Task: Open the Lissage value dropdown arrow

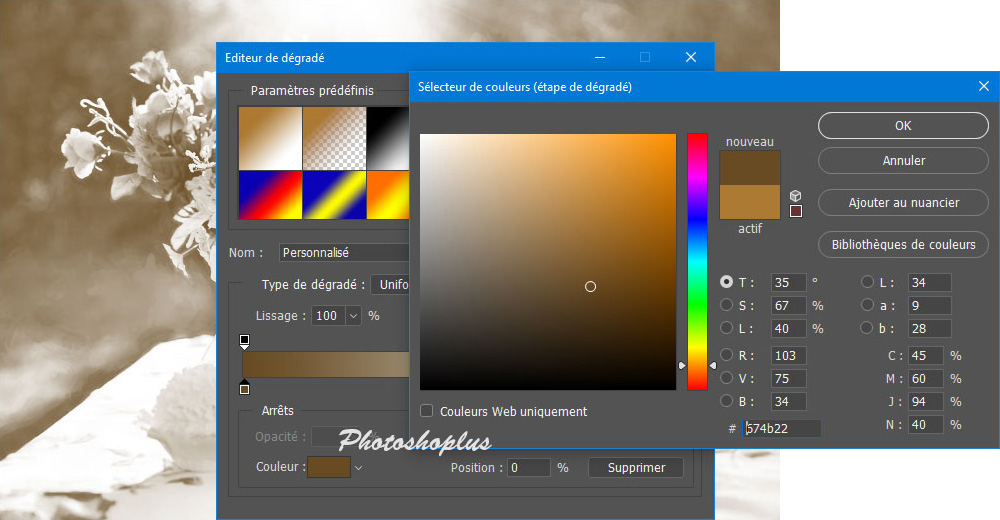Action: 353,316
